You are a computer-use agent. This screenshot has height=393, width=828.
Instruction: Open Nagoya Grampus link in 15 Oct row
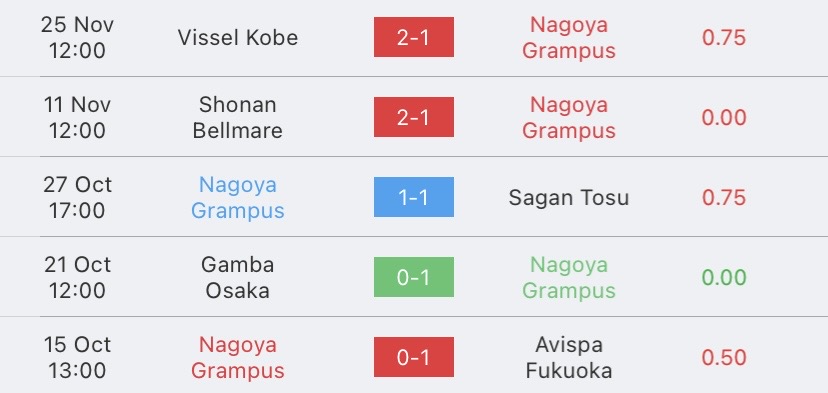click(238, 358)
